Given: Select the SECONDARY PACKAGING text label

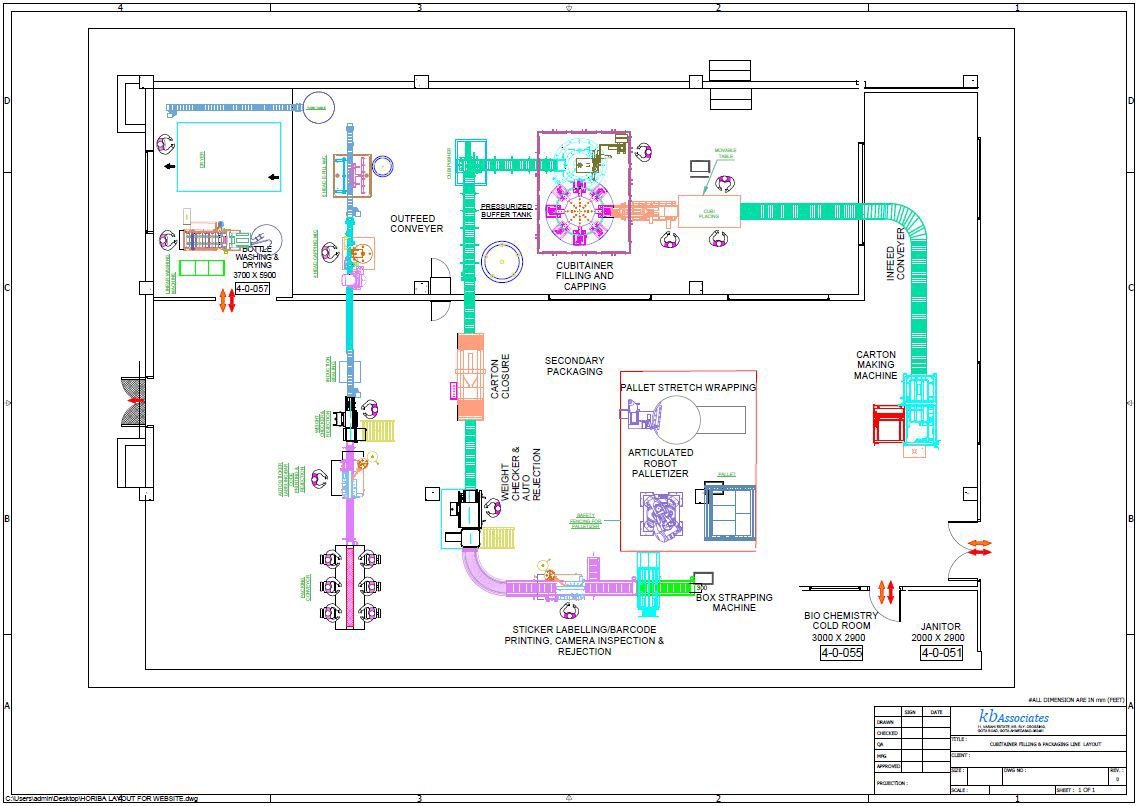Looking at the screenshot, I should 574,366.
